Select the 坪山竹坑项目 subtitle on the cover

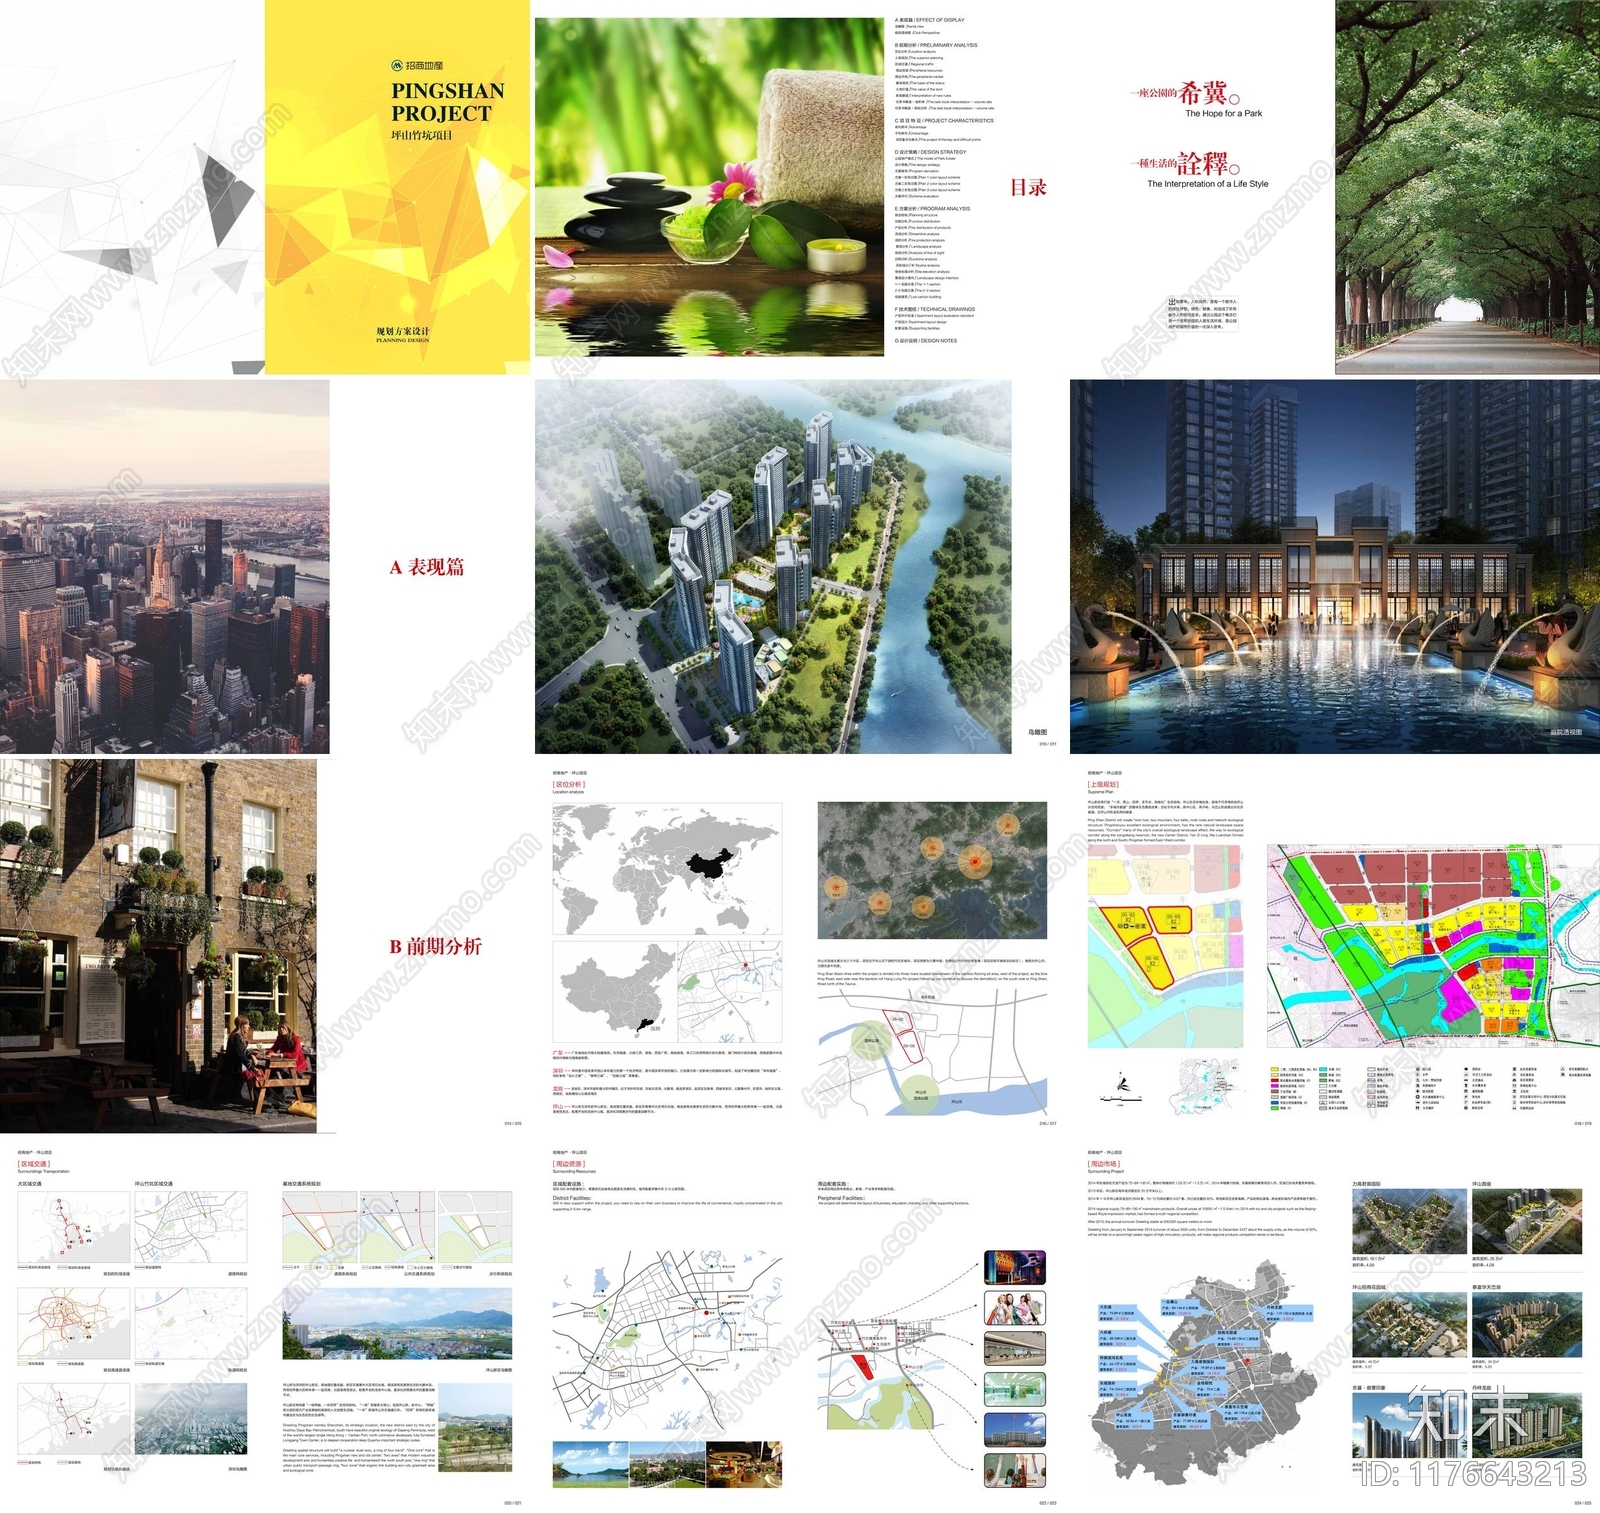coord(422,135)
